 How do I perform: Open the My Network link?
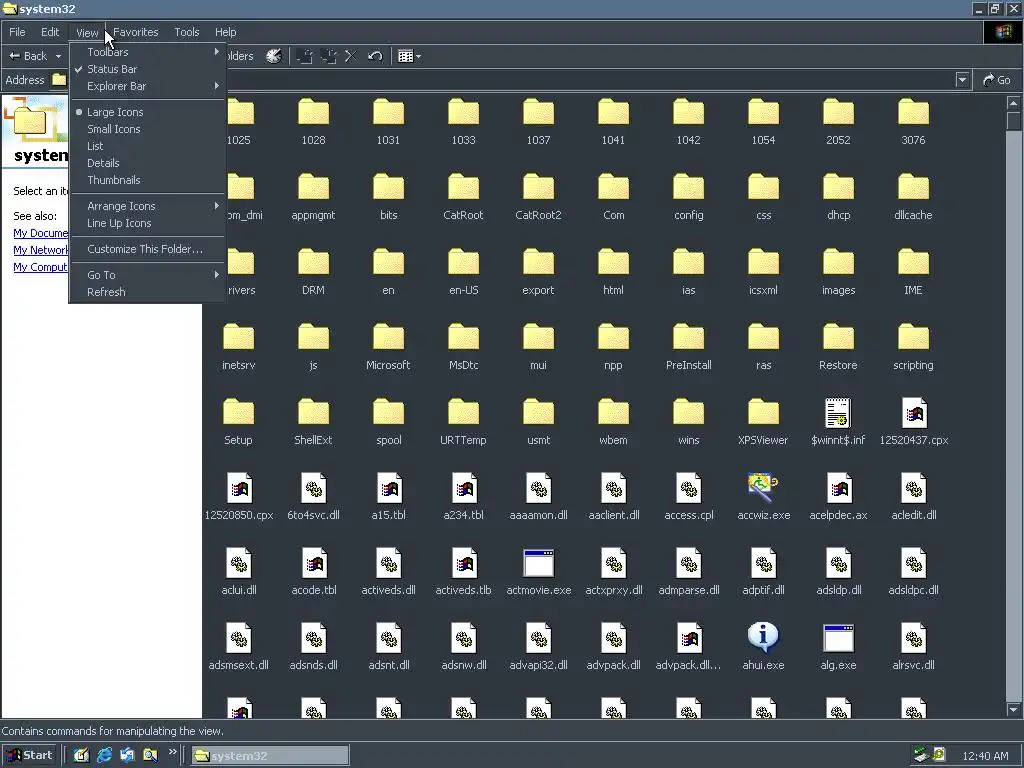(x=40, y=250)
